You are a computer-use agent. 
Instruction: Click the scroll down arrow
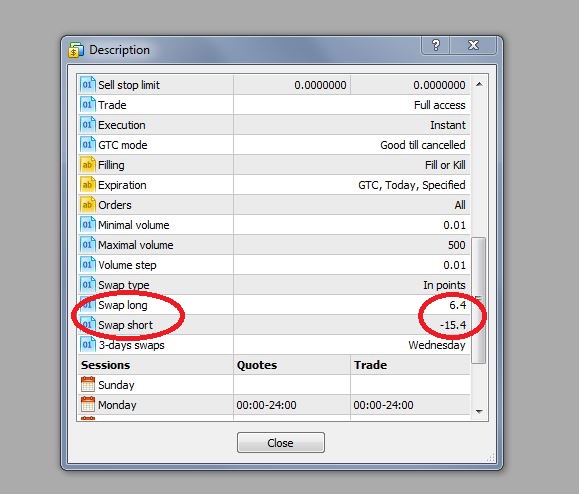(479, 411)
